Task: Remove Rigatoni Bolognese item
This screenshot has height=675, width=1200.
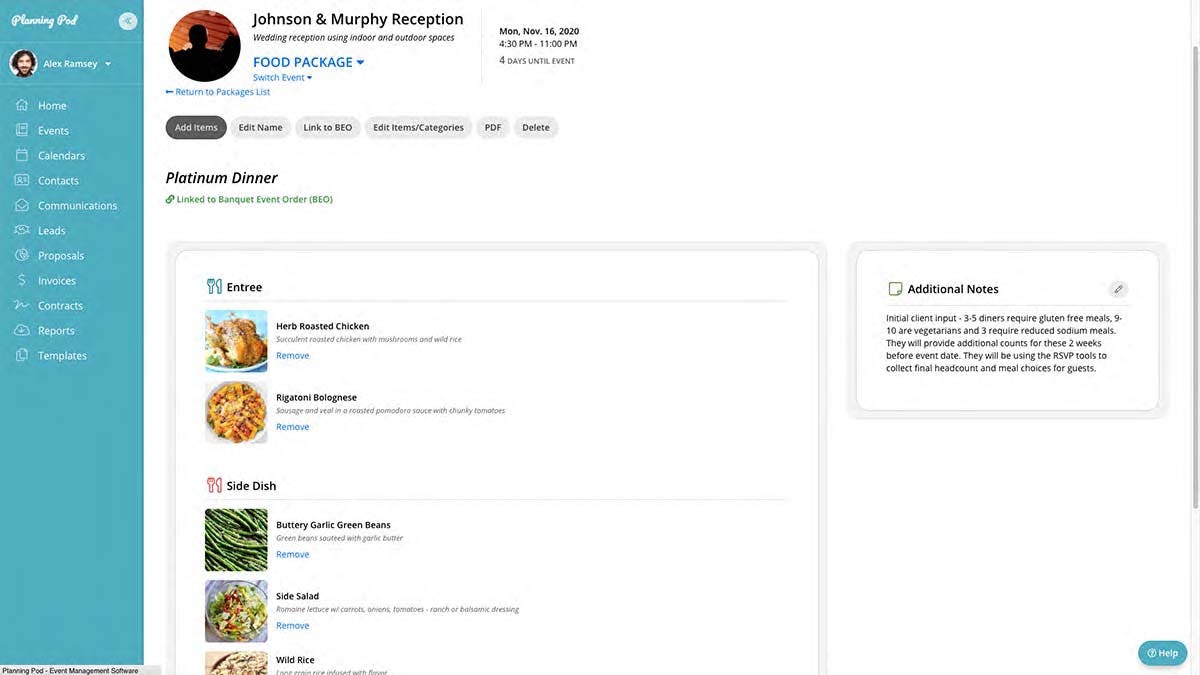Action: click(293, 427)
